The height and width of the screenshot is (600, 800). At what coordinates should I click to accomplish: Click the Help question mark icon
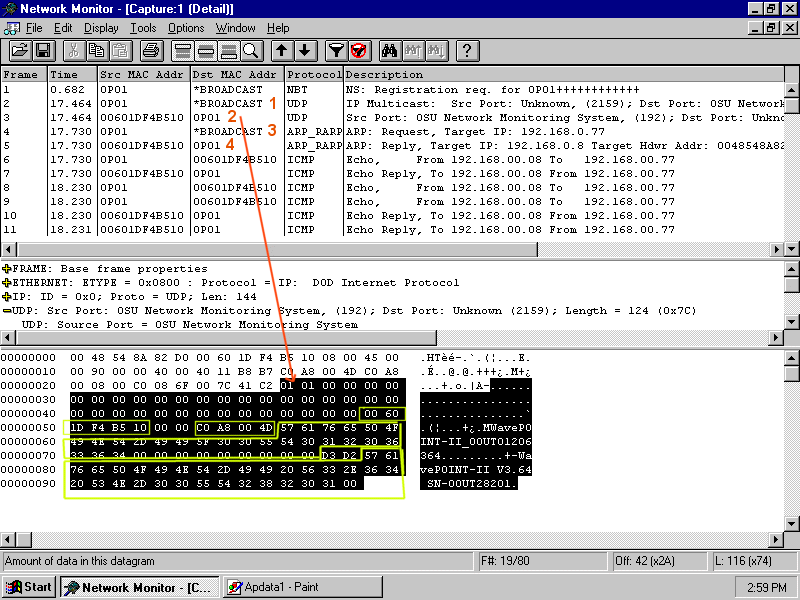(467, 51)
